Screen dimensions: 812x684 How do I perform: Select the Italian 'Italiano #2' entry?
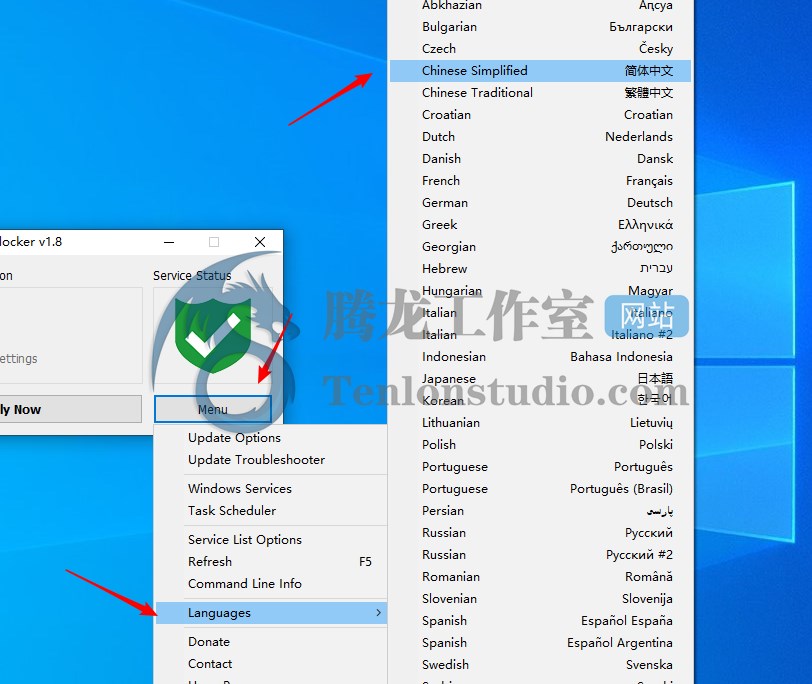540,335
